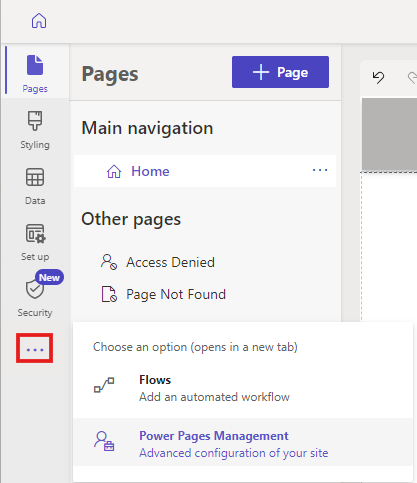Click the plus Page button
The width and height of the screenshot is (417, 483).
[280, 72]
